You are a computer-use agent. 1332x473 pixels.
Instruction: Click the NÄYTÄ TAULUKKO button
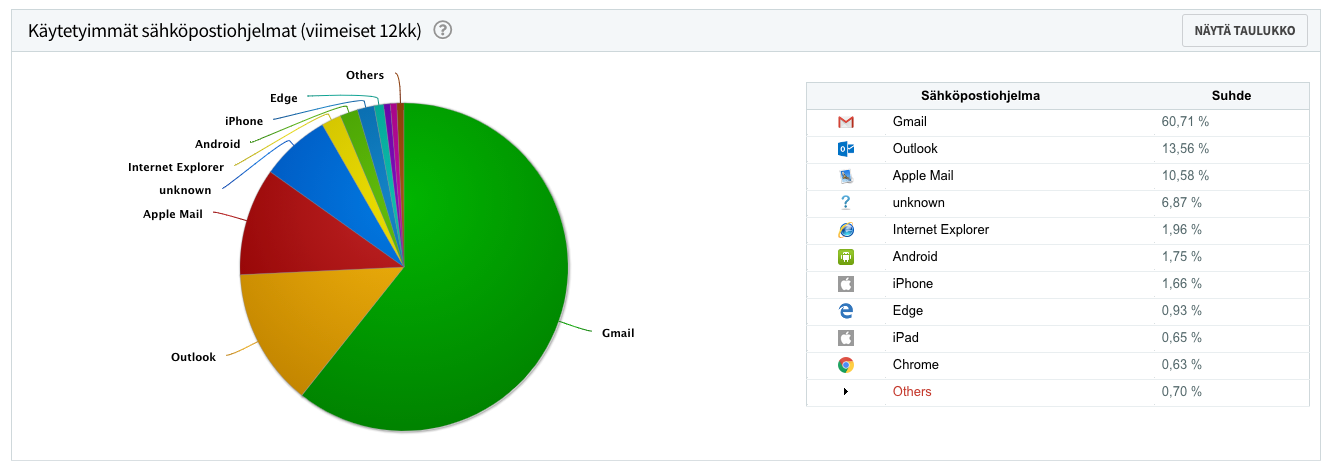pyautogui.click(x=1244, y=31)
